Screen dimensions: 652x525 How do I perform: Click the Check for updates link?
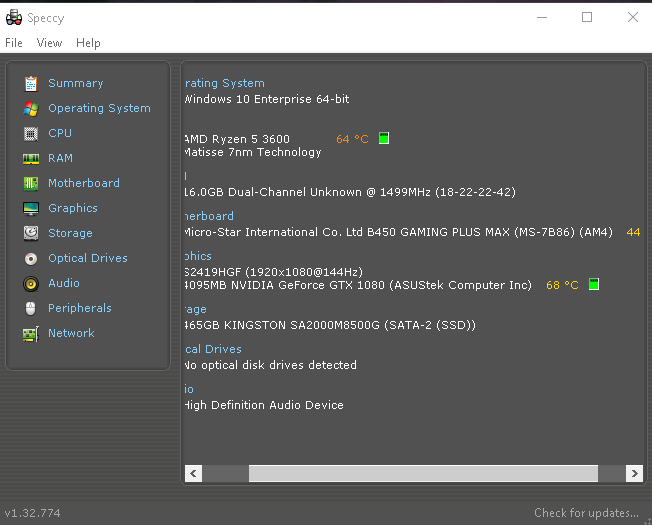coord(586,513)
